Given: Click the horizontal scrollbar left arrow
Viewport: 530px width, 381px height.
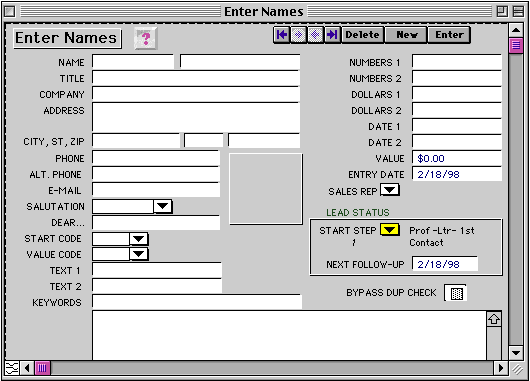Looking at the screenshot, I should (27, 368).
